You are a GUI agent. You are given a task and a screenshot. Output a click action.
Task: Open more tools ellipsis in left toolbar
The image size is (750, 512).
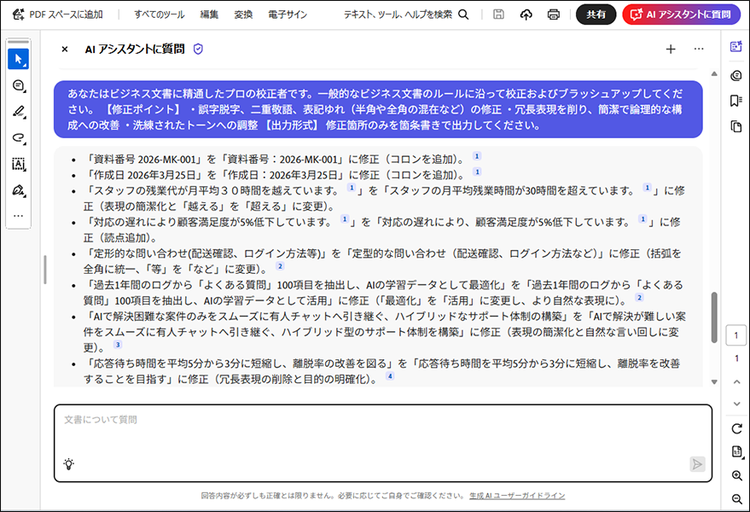(x=18, y=216)
